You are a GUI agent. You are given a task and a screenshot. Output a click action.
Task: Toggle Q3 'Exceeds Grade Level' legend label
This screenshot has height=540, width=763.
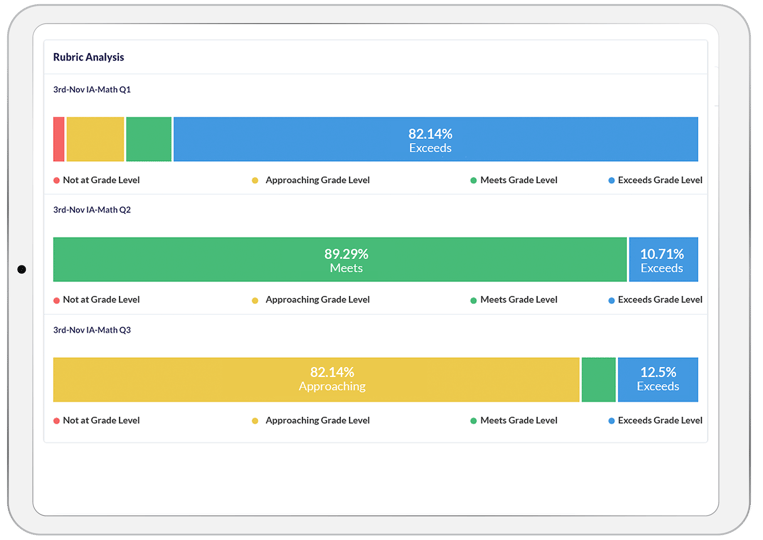tap(659, 421)
